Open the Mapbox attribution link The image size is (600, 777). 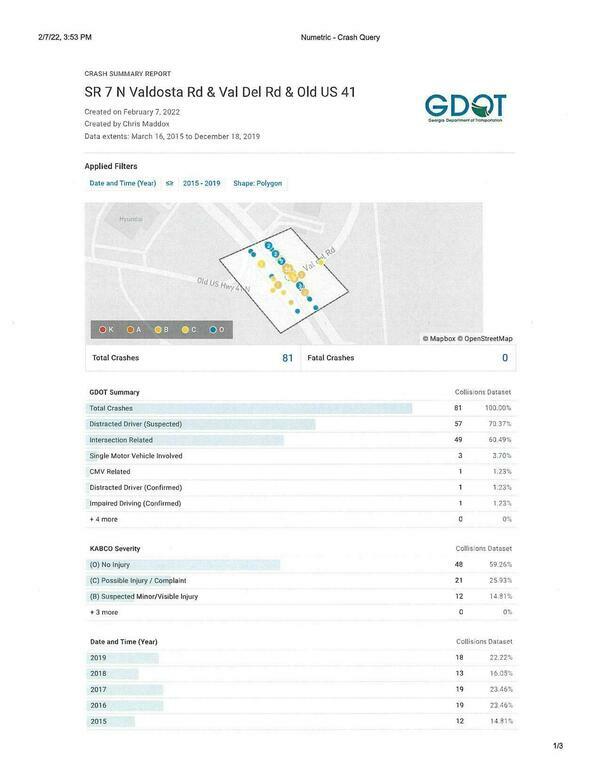click(439, 338)
